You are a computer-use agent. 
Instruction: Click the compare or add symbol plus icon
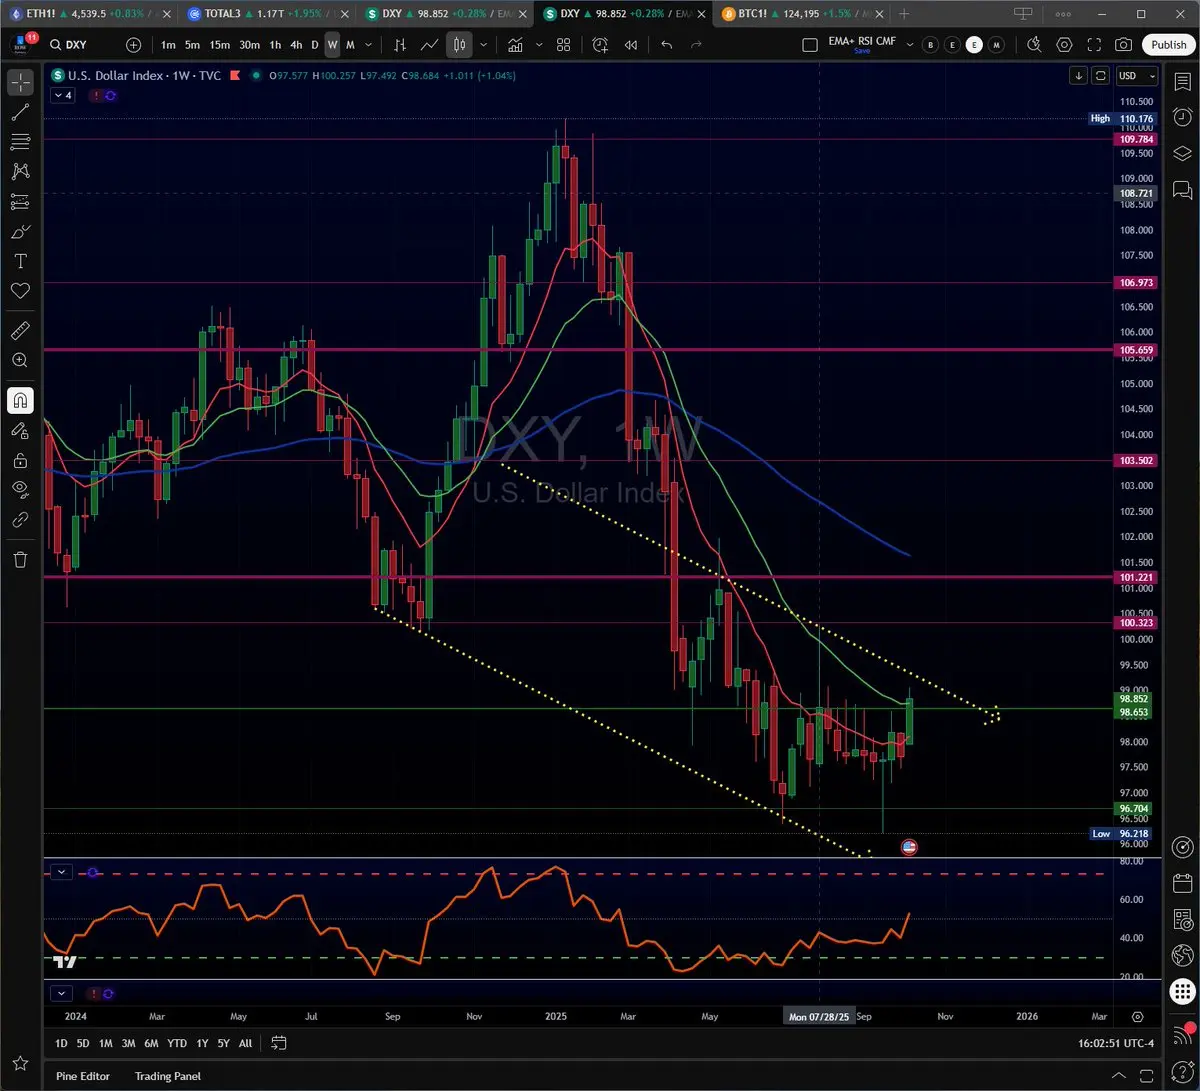coord(134,45)
